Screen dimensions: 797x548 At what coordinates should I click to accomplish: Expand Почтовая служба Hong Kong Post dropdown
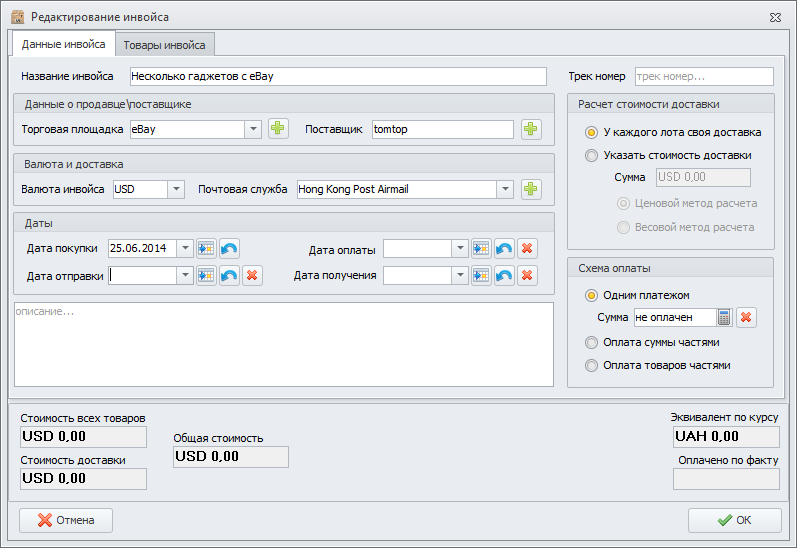click(505, 189)
